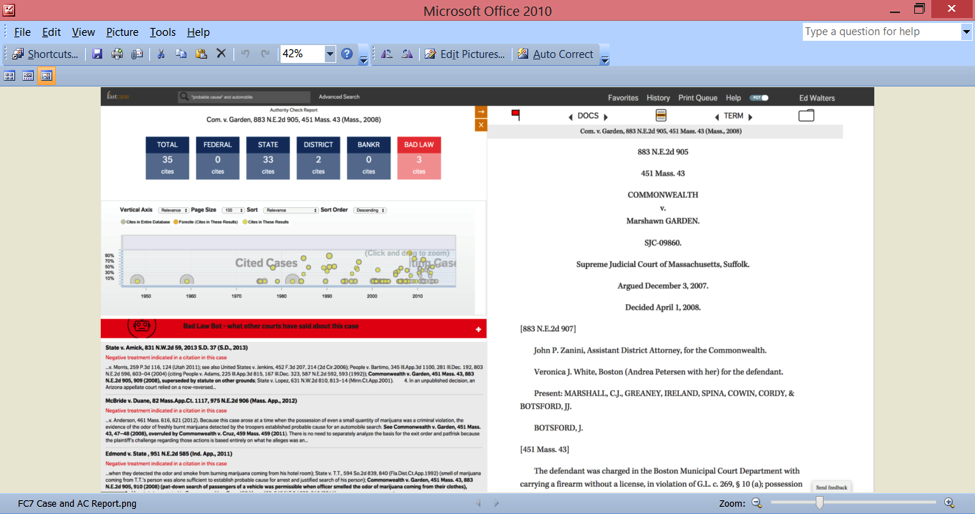This screenshot has width=975, height=514.
Task: Click the orange arrow button on the report panel
Action: [x=481, y=112]
